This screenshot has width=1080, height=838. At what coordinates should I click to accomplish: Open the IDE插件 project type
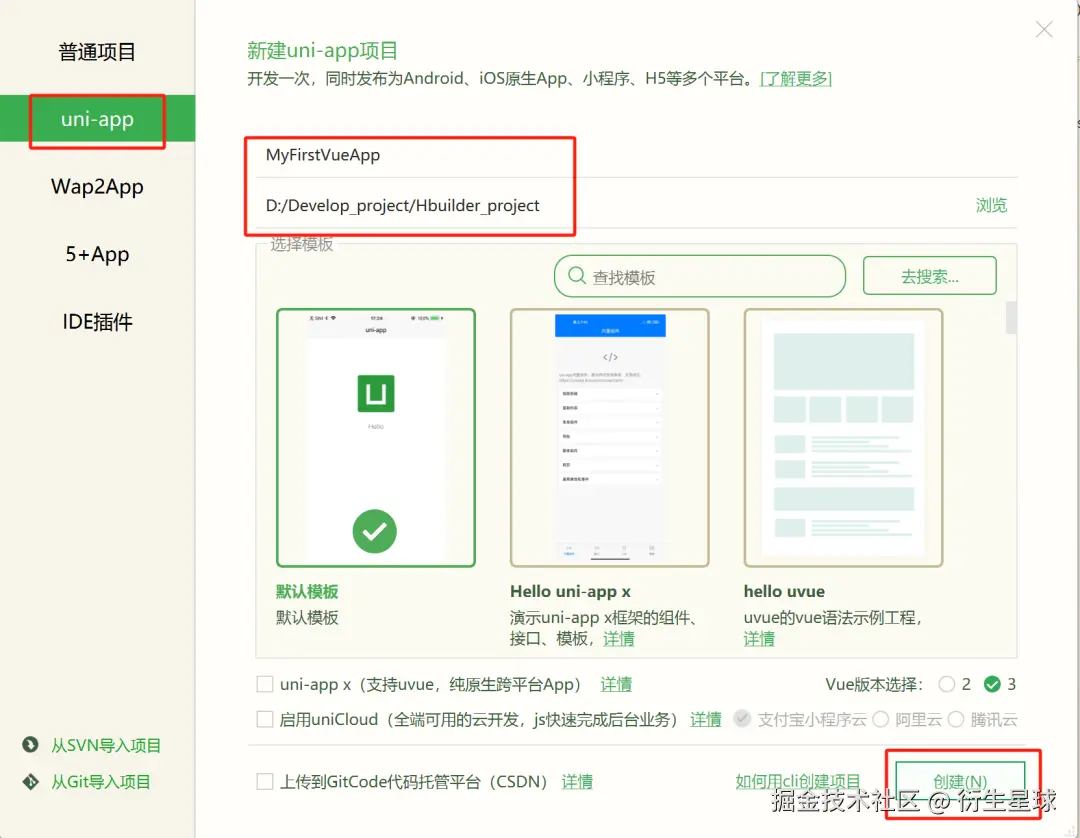(97, 322)
